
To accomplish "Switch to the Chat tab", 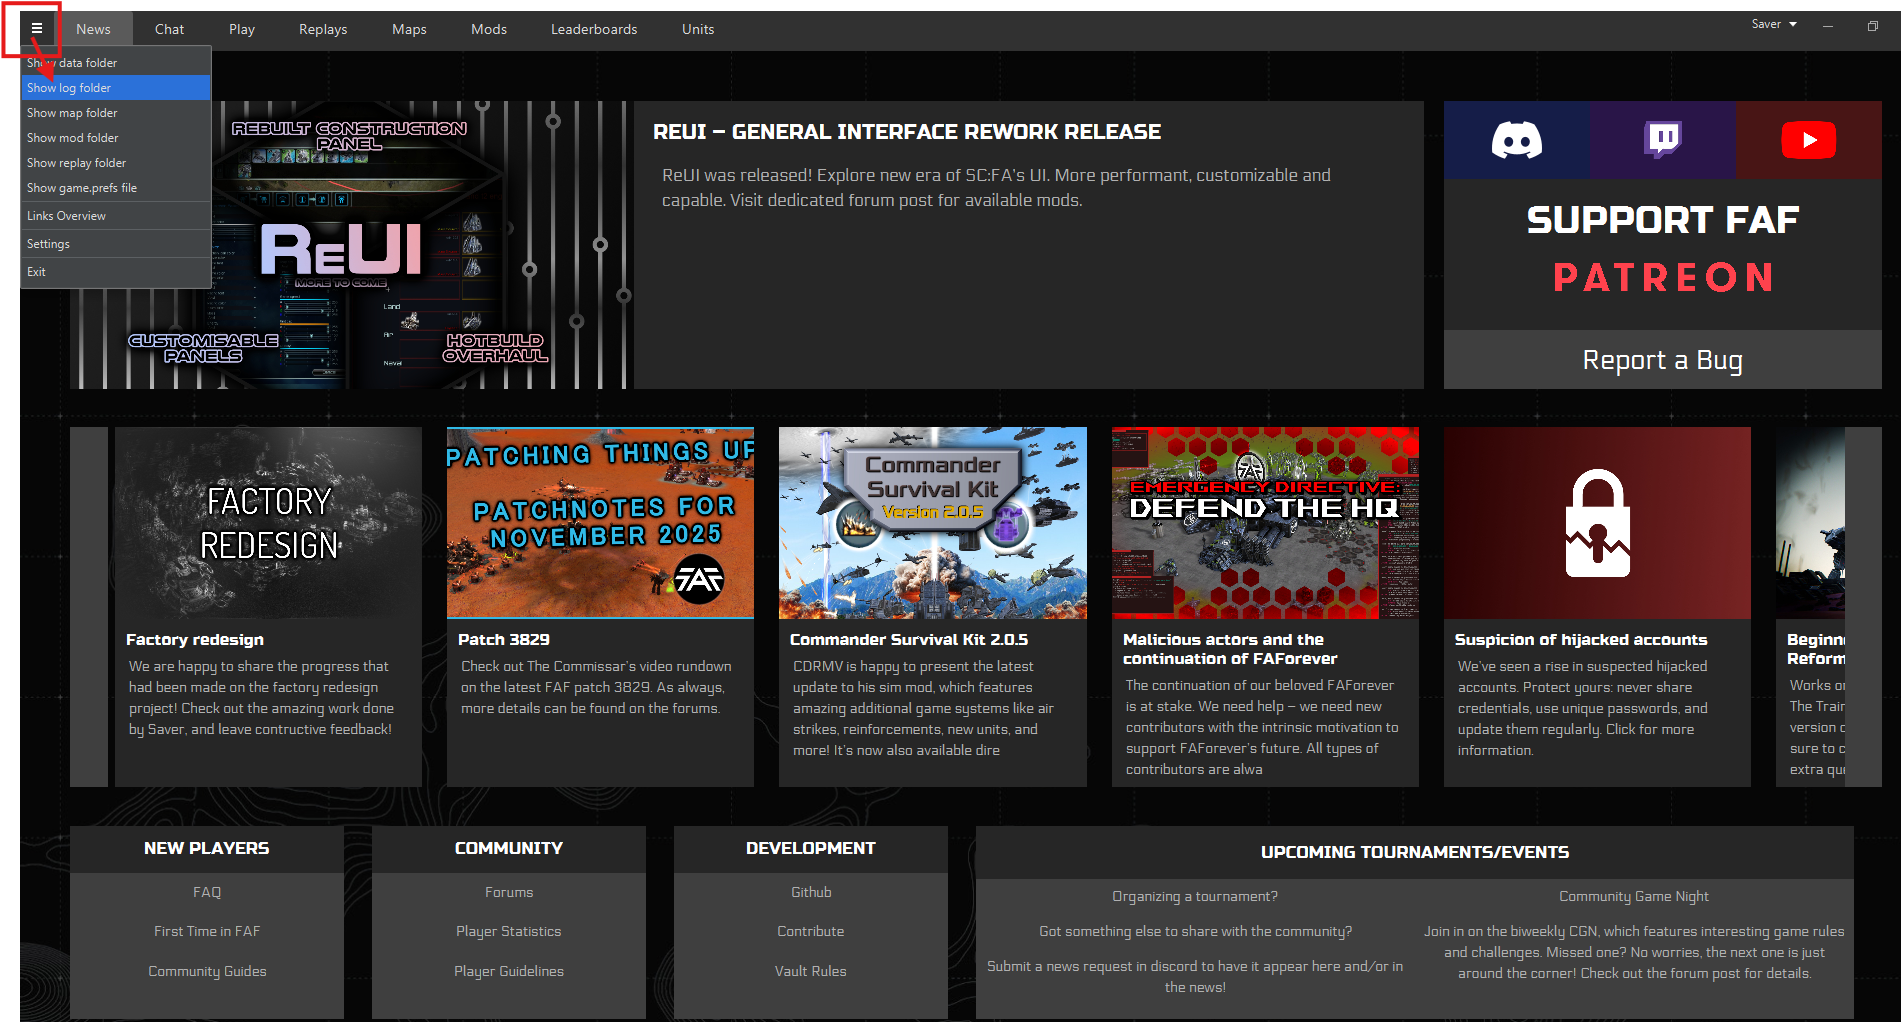I will click(x=169, y=29).
